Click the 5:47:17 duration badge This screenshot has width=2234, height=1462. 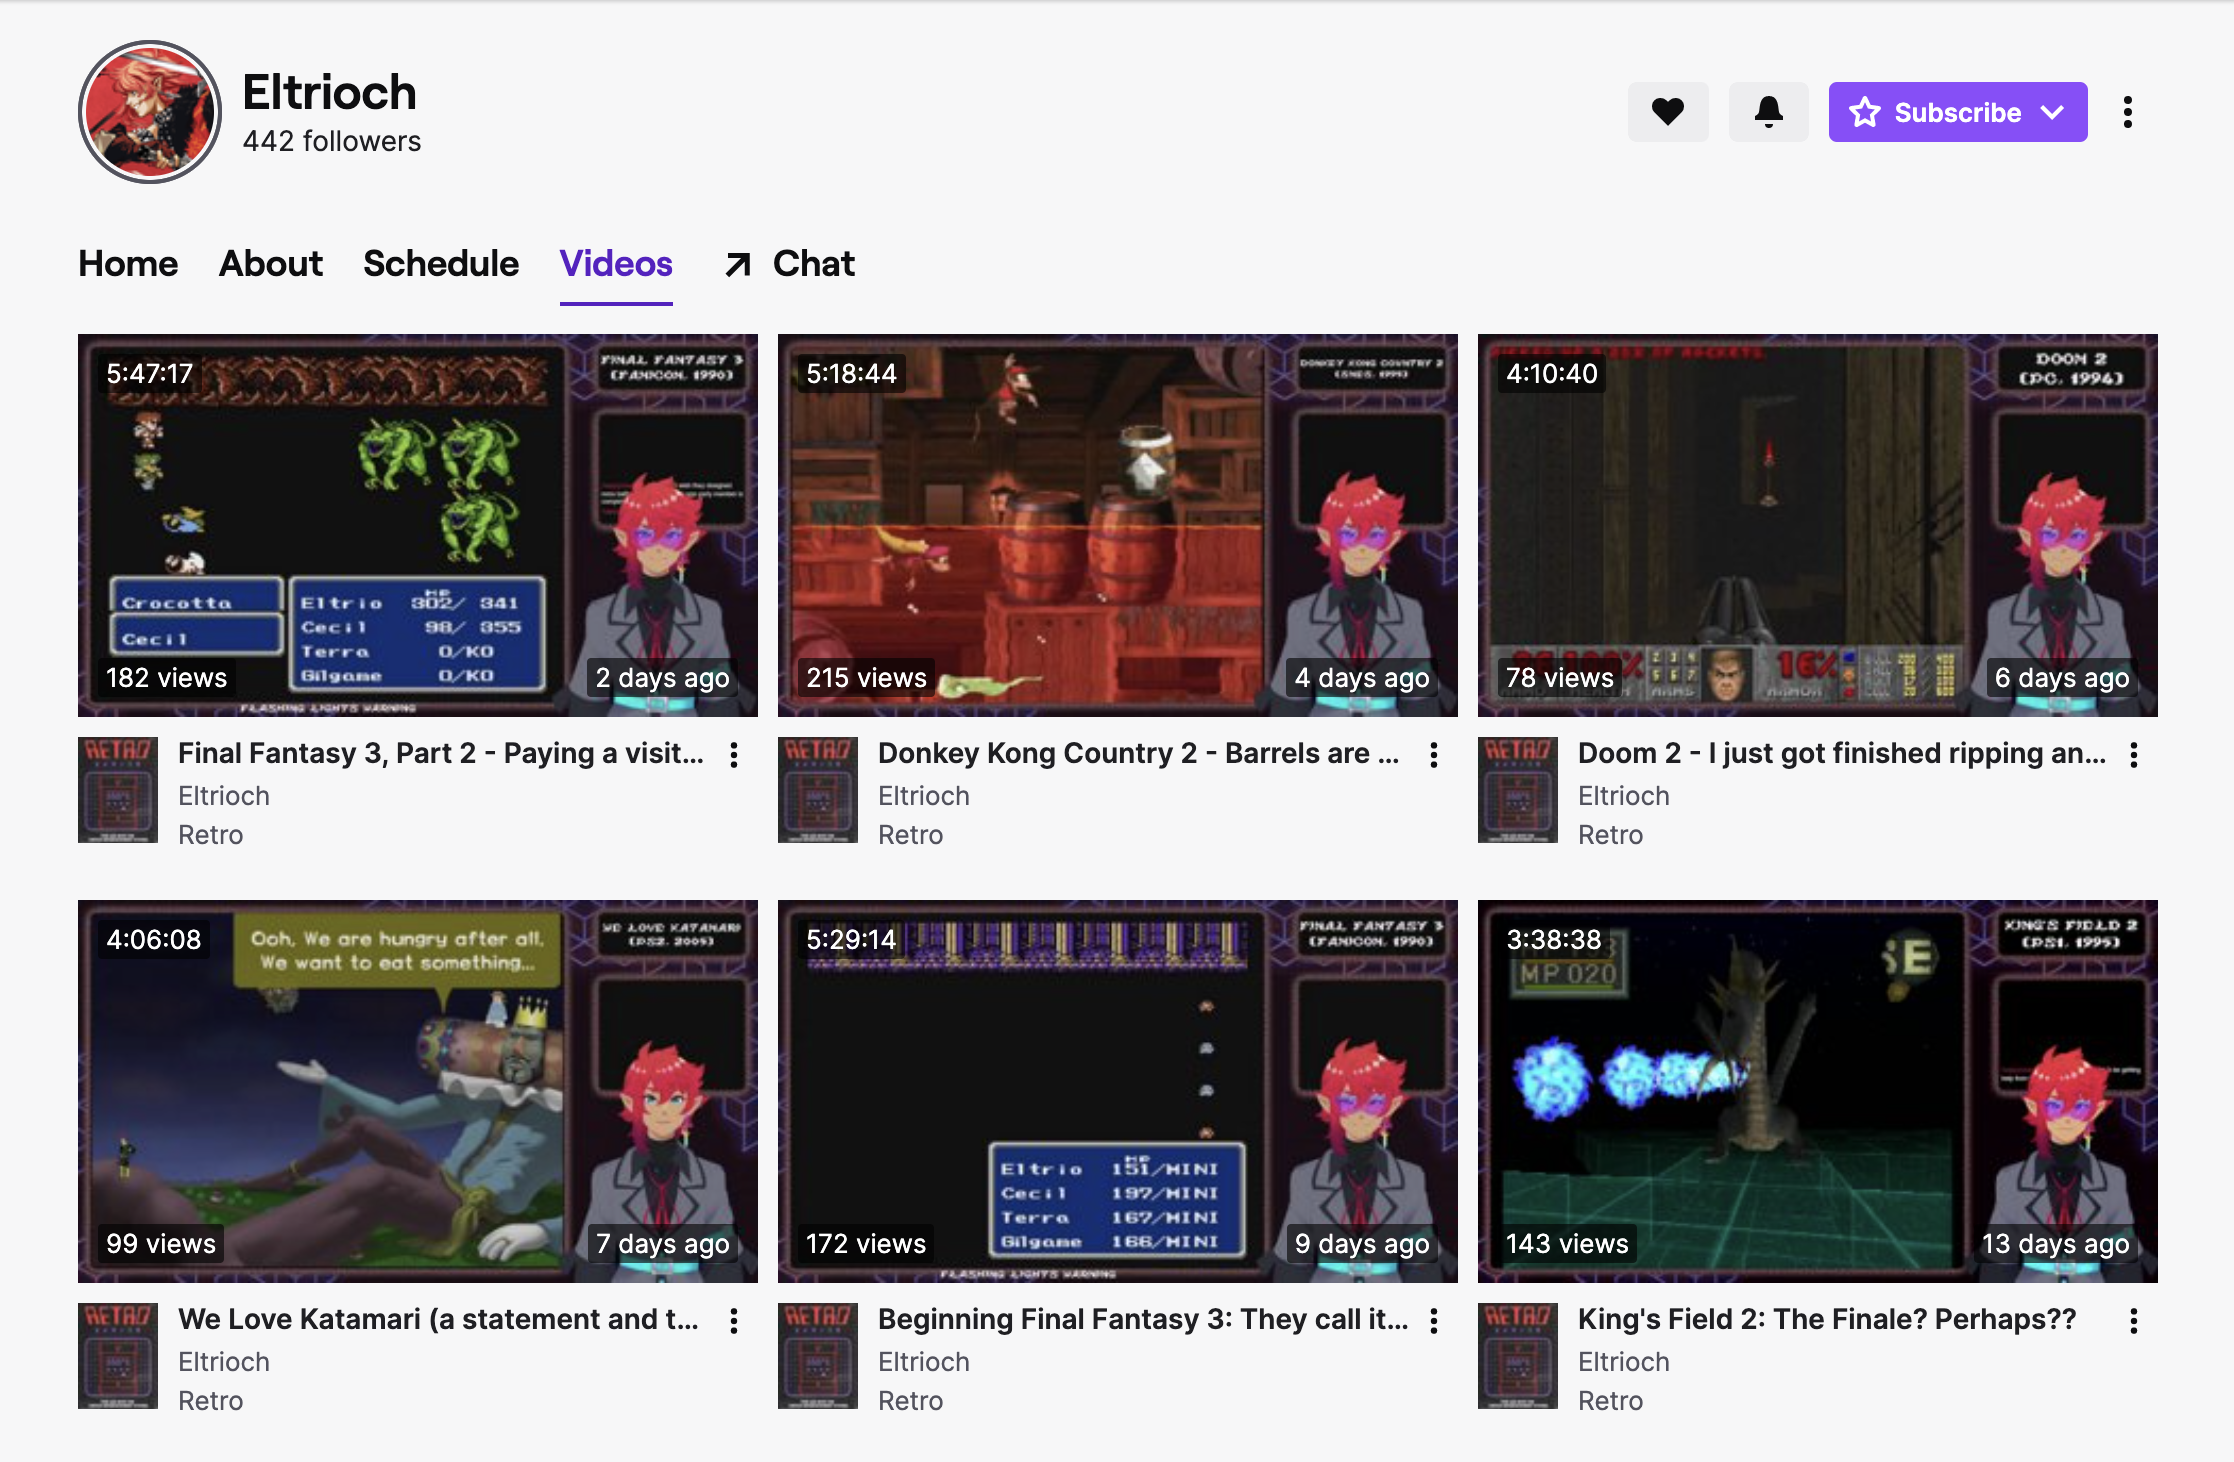(150, 374)
